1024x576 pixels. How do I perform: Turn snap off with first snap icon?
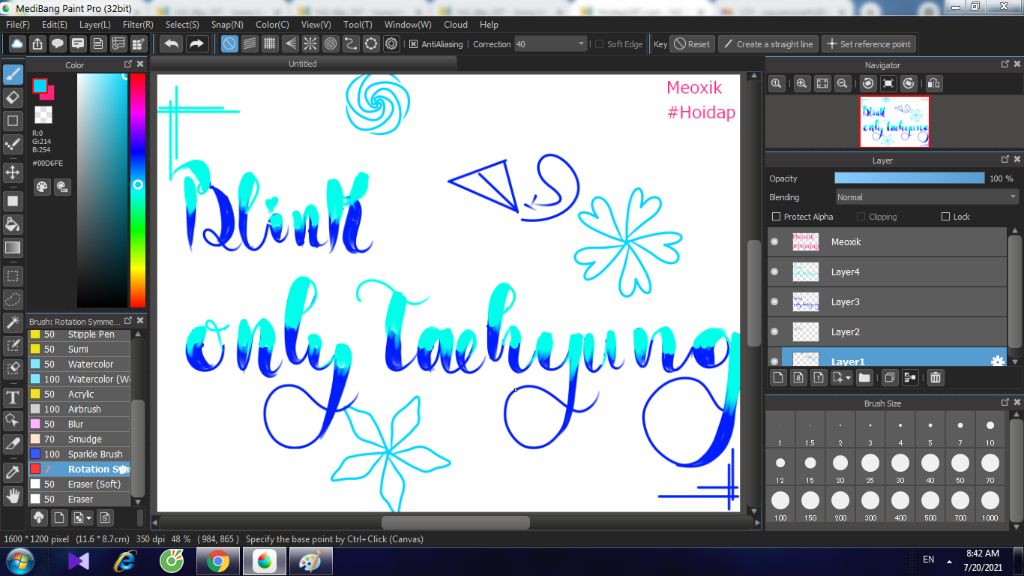click(229, 44)
